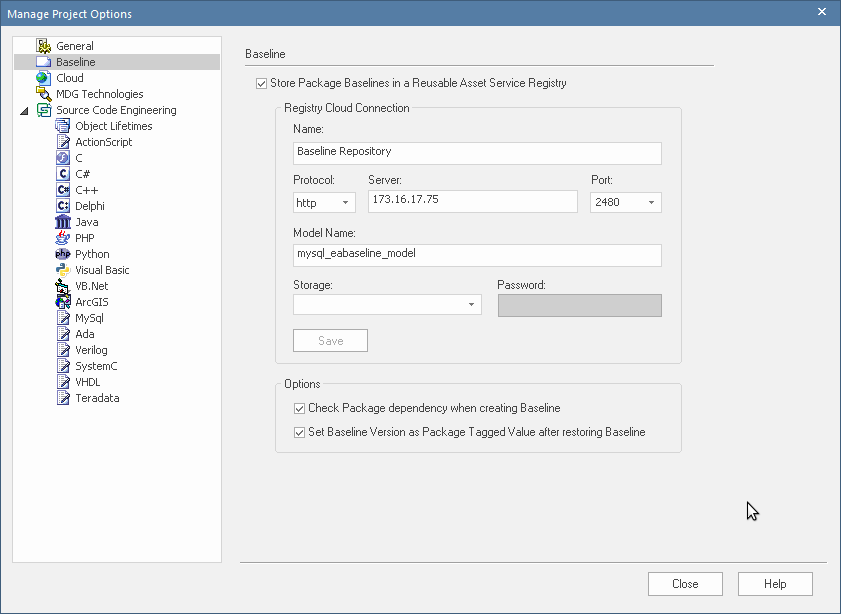This screenshot has width=841, height=614.
Task: Click the Close button
Action: 685,584
